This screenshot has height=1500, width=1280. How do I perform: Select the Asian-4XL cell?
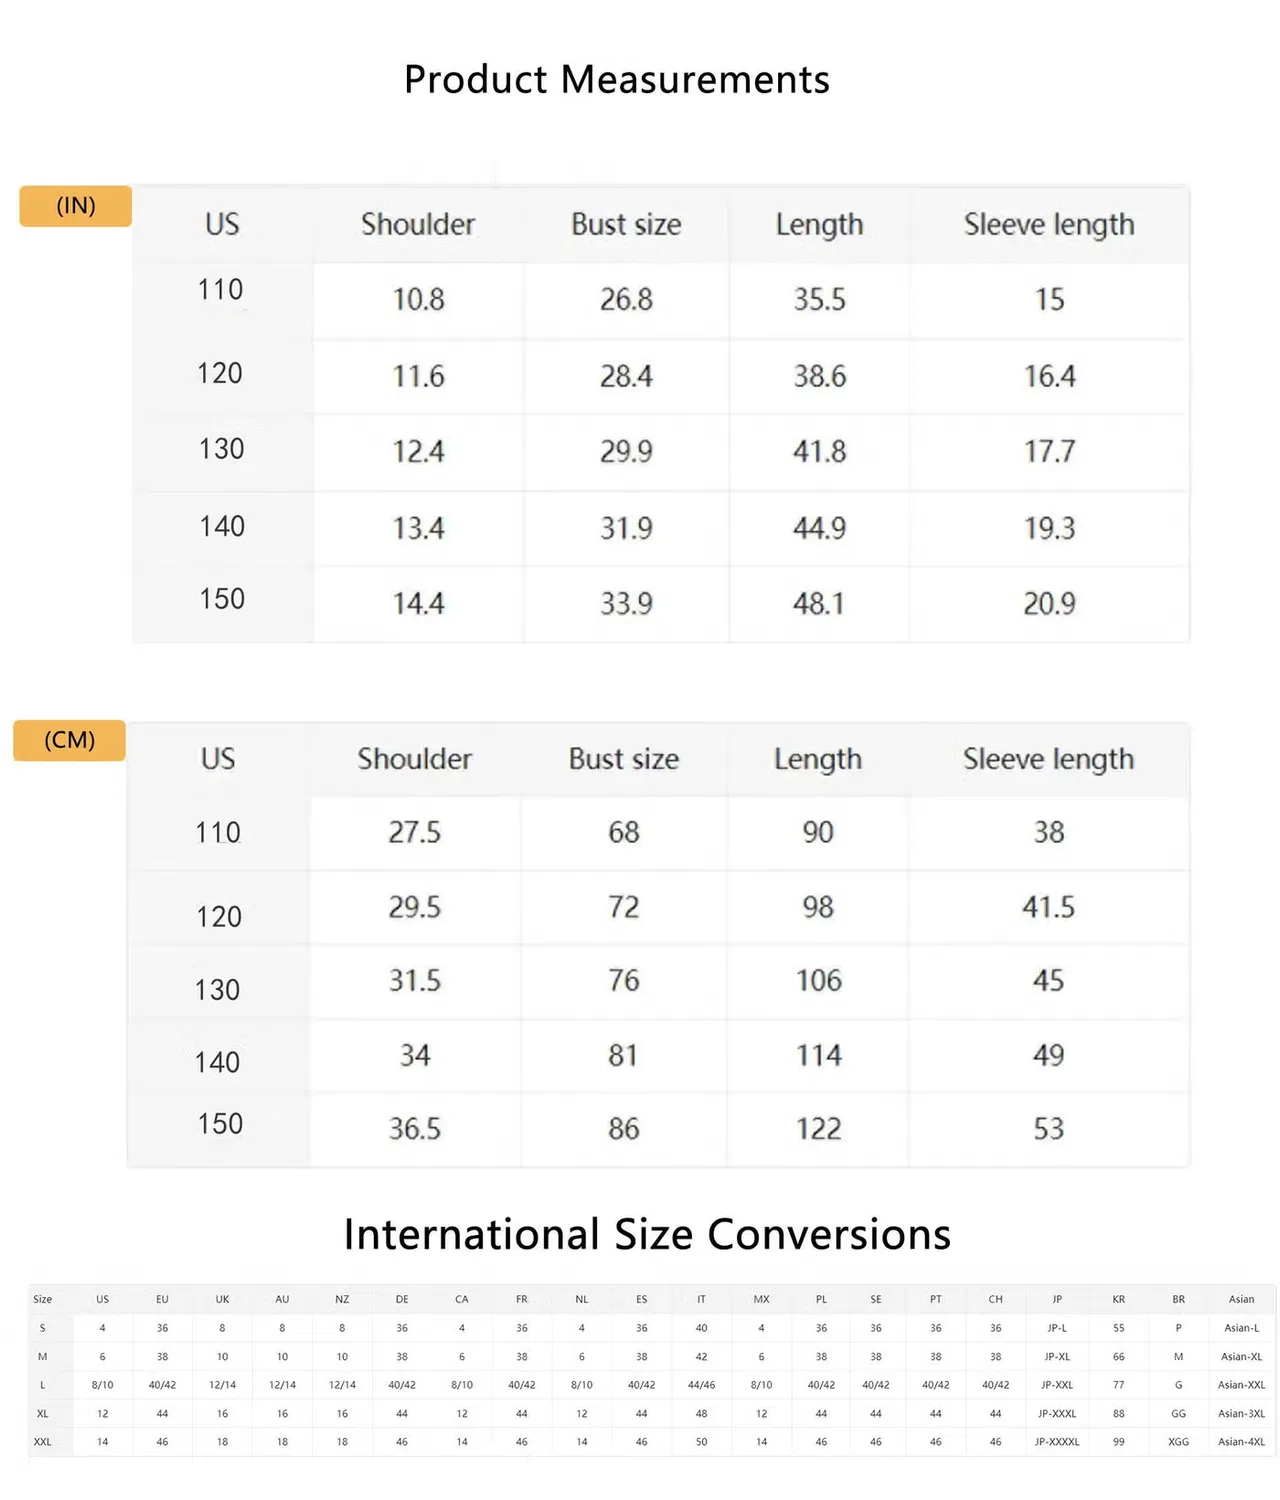click(x=1241, y=1442)
